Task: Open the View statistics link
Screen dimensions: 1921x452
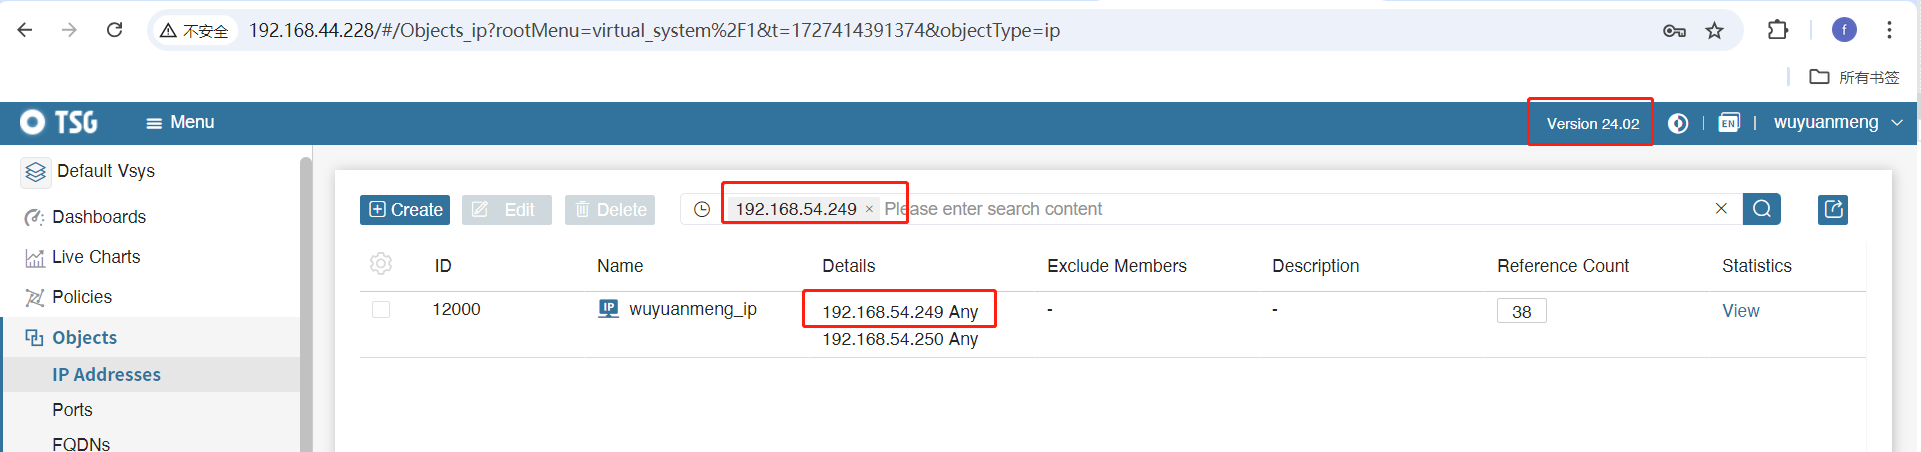Action: tap(1740, 311)
